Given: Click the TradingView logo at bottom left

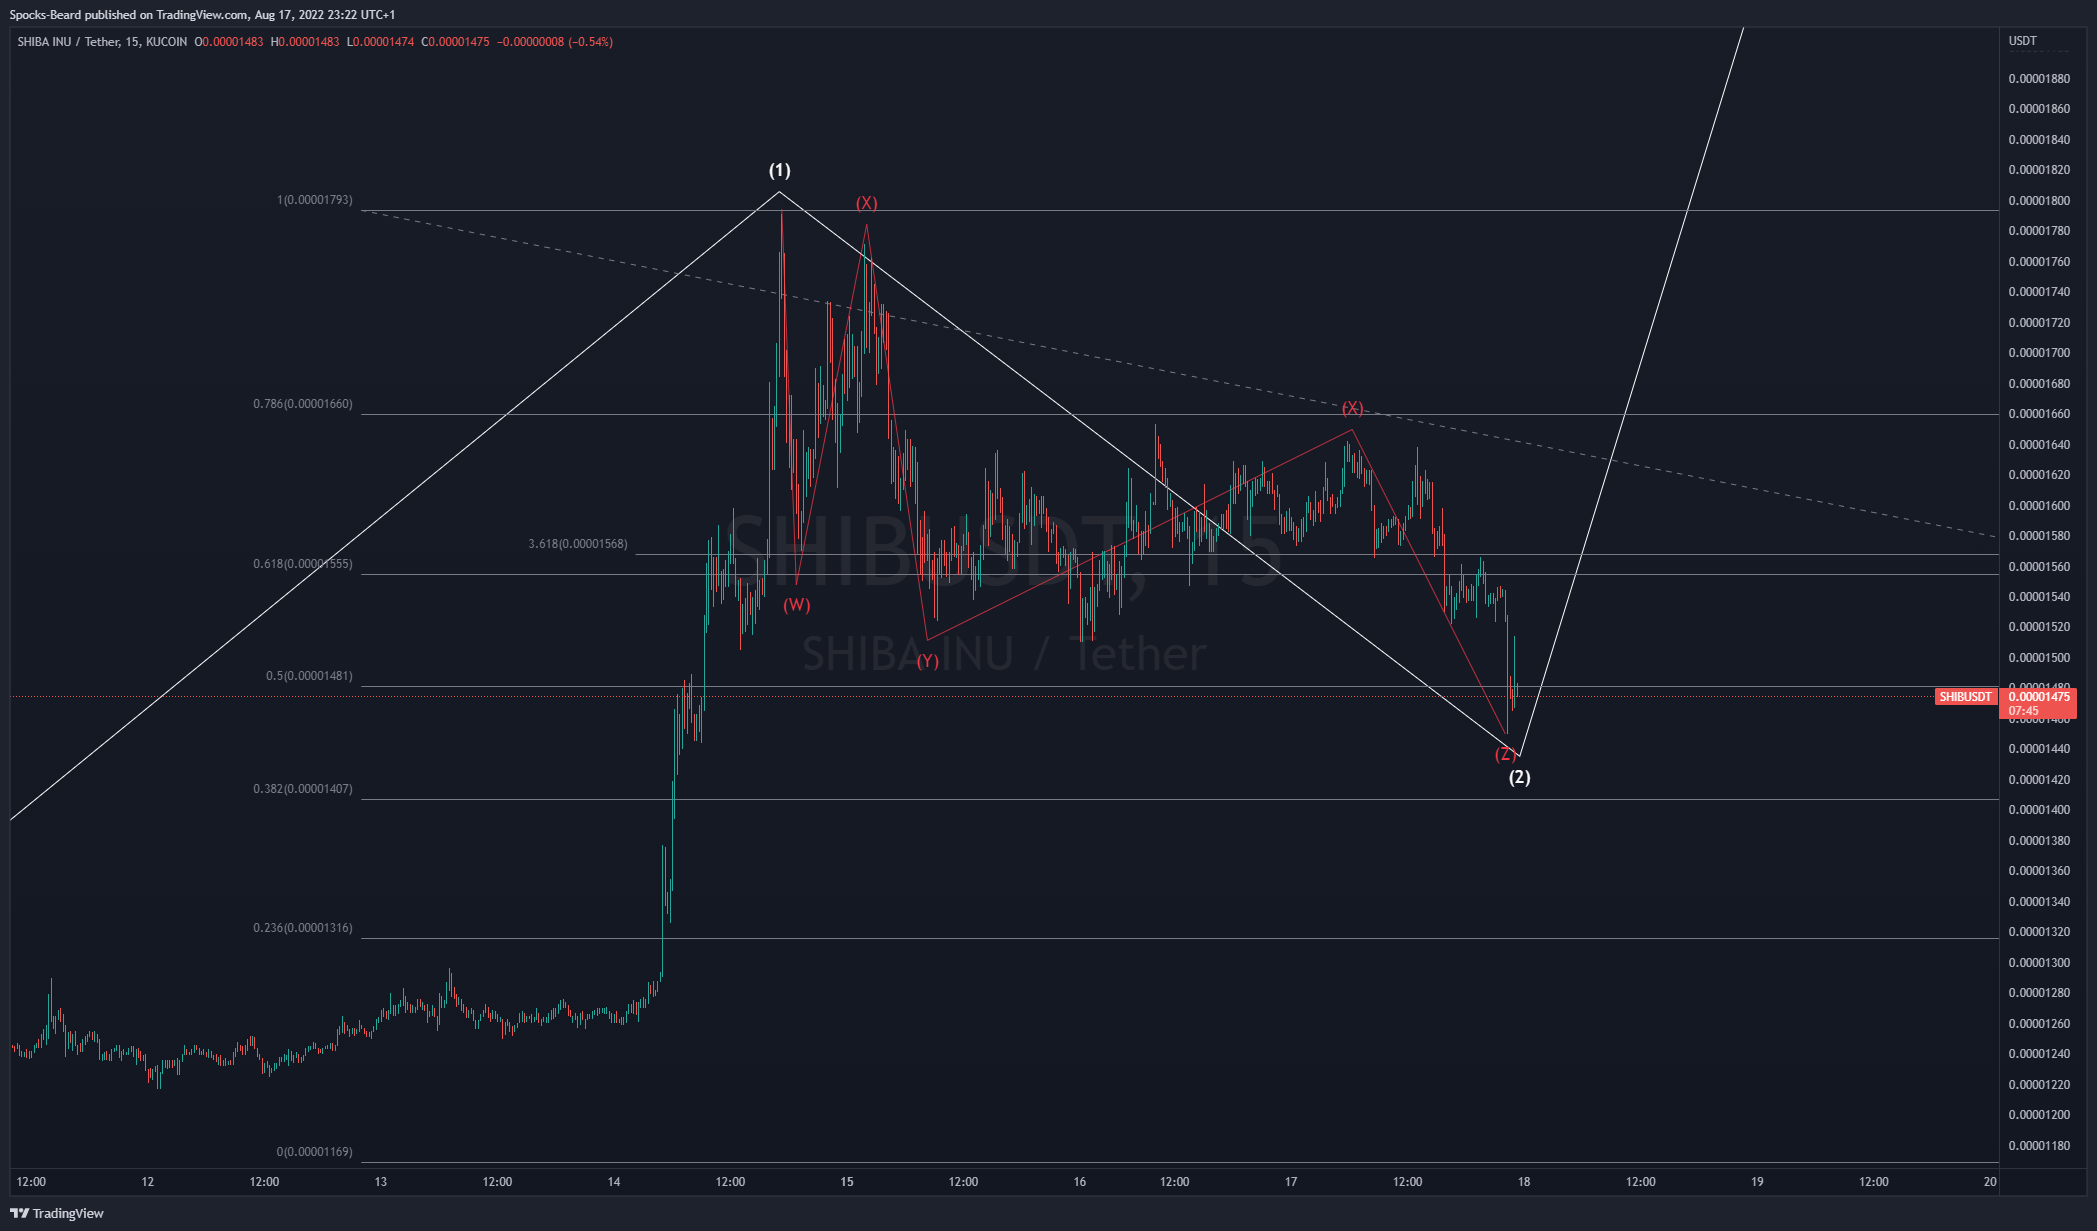Looking at the screenshot, I should click(x=57, y=1213).
